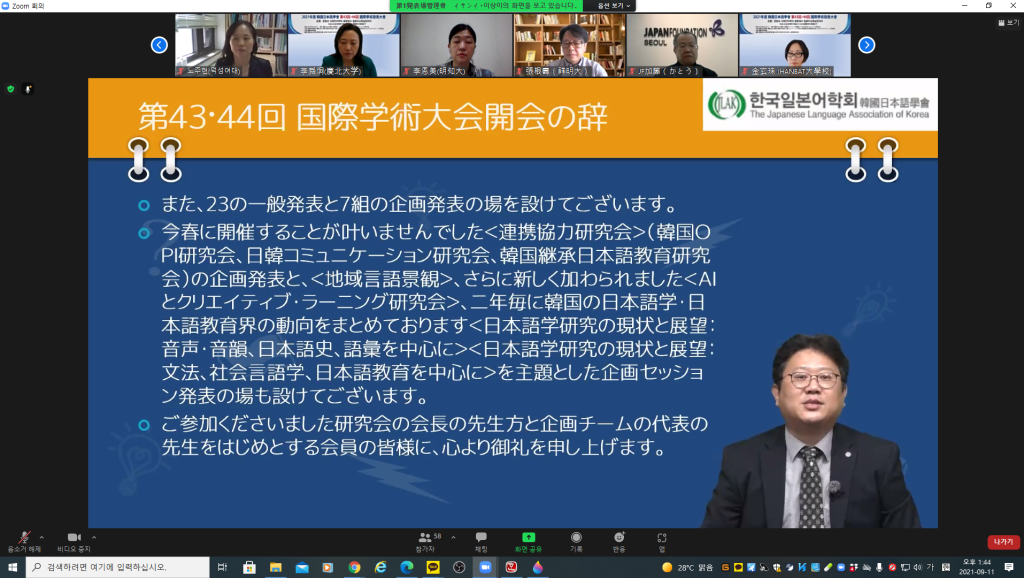The height and width of the screenshot is (578, 1024).
Task: Open the reactions menu
Action: [619, 540]
